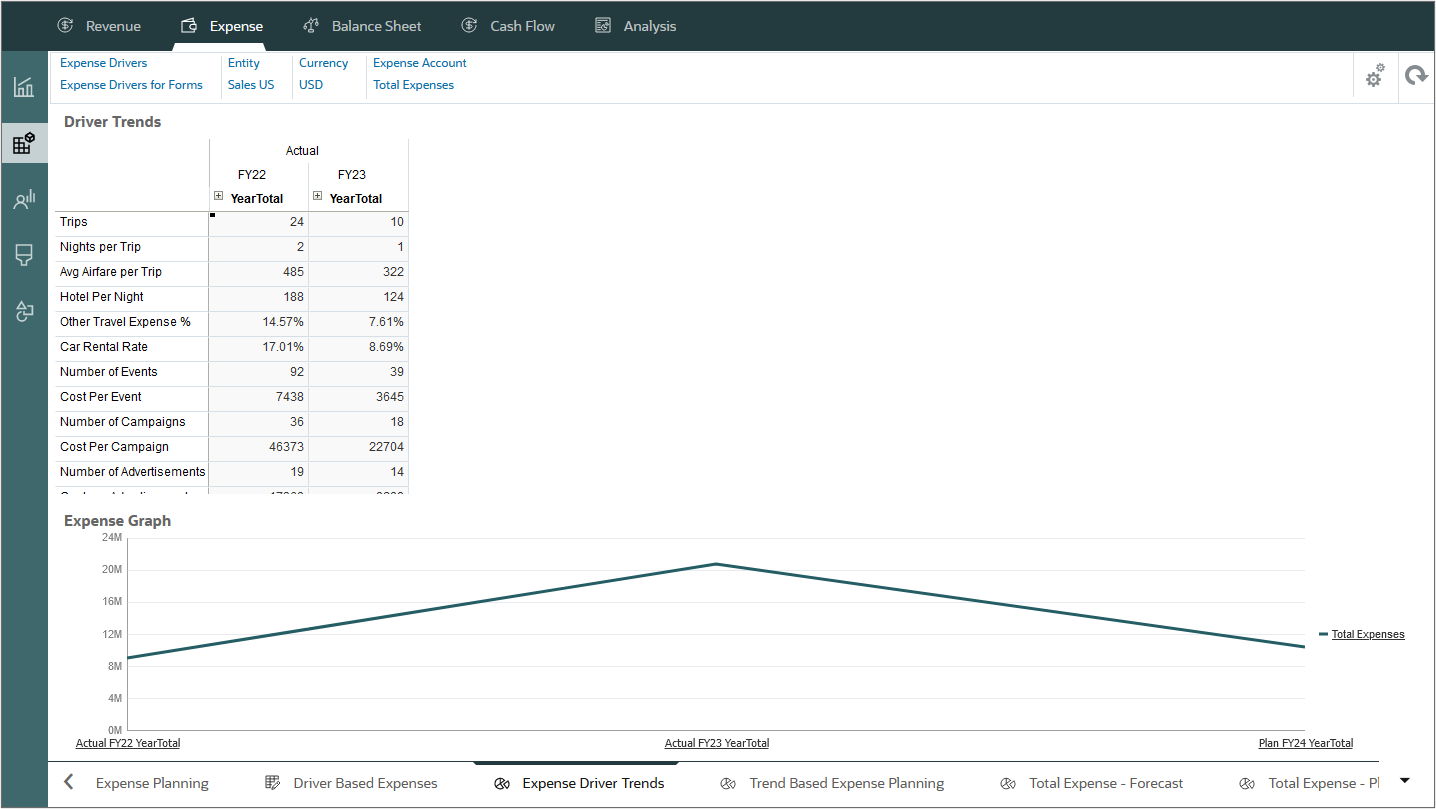1436x809 pixels.
Task: Open the dropdown arrow beside Total Expense tabs
Action: 1404,780
